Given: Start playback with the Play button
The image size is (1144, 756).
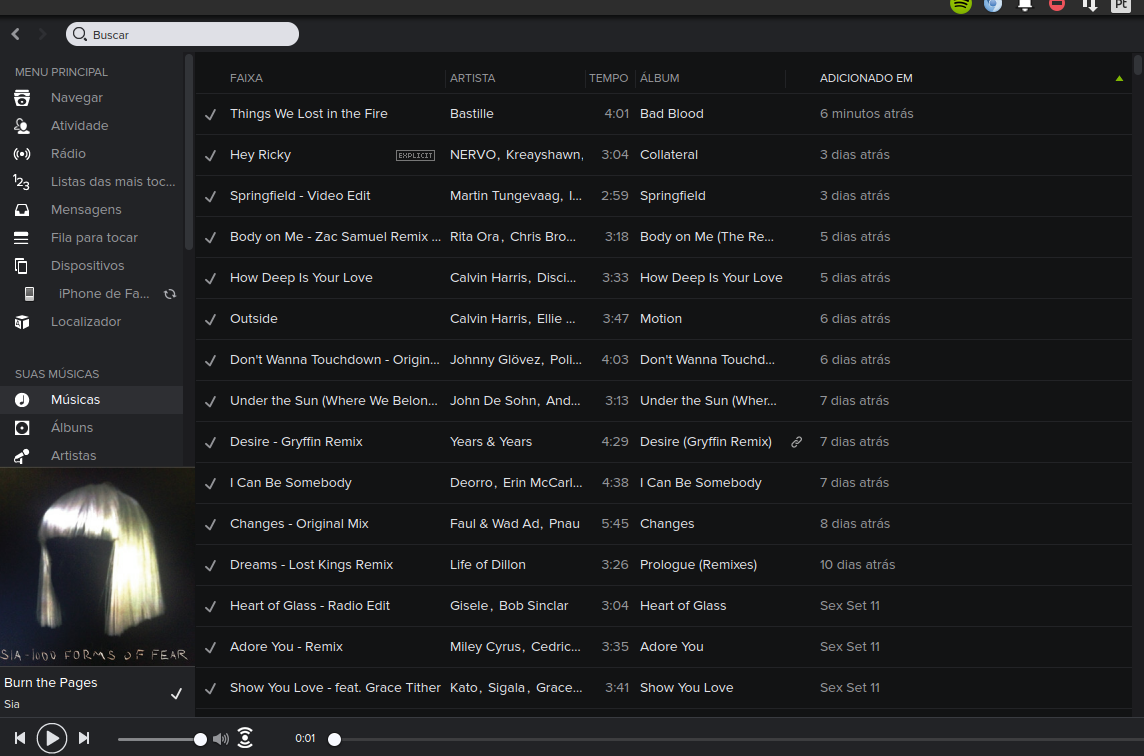Looking at the screenshot, I should coord(52,738).
